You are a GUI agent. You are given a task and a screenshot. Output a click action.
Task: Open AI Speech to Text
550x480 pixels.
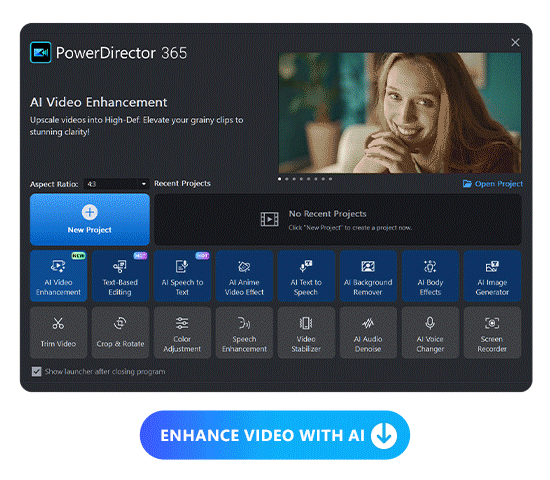point(182,276)
